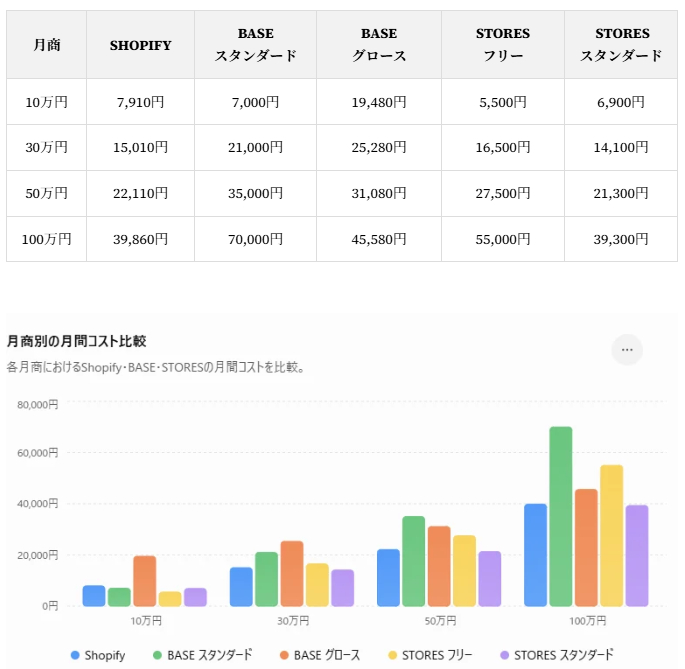Select the 5,500円 cell
The image size is (685, 669).
click(x=502, y=102)
